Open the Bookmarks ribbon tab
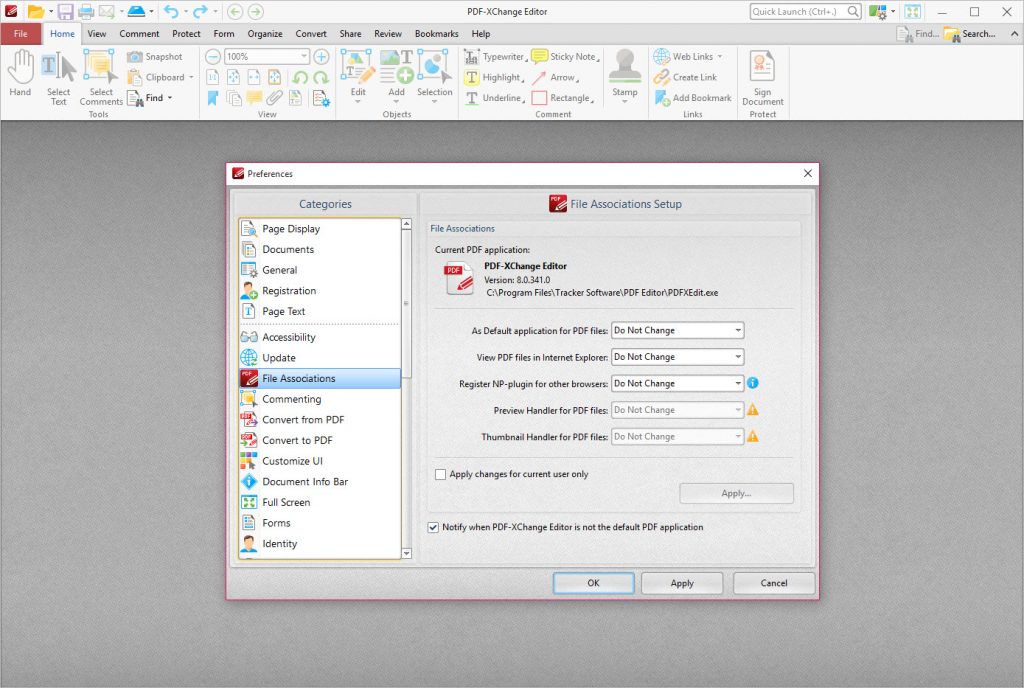 436,34
